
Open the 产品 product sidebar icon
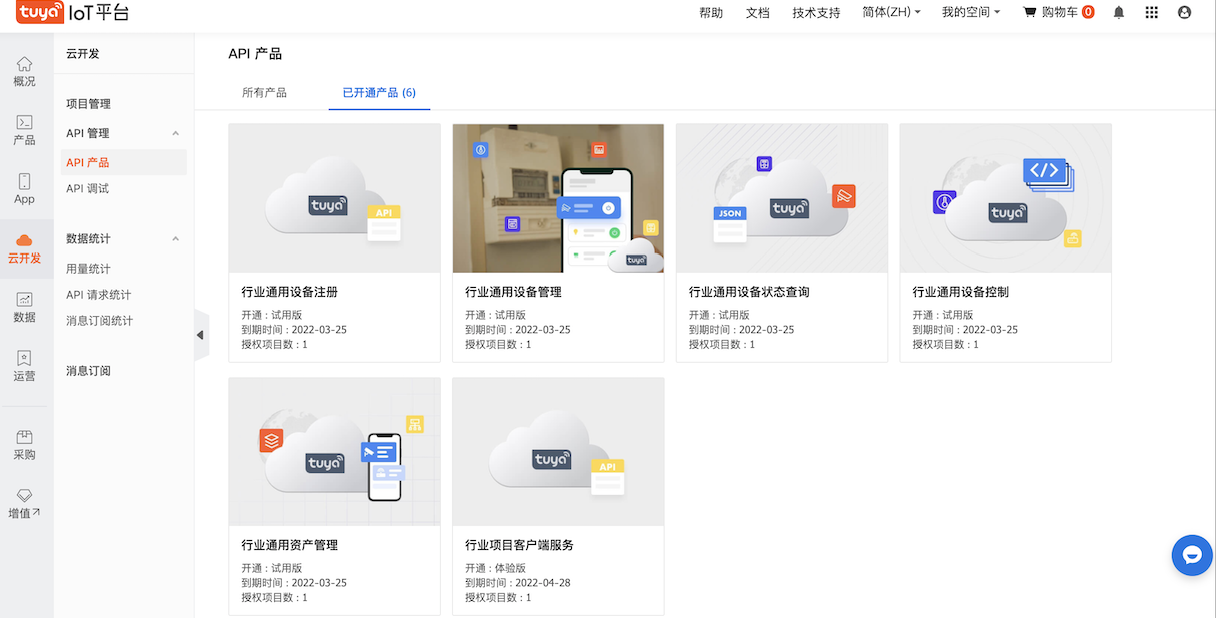pyautogui.click(x=24, y=130)
